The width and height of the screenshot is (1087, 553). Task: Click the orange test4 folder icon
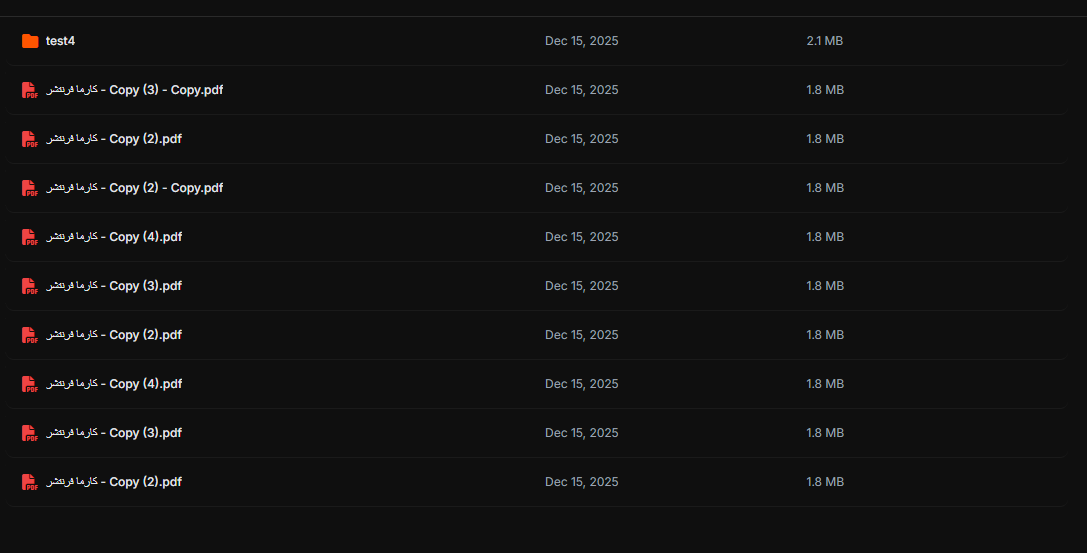pos(30,41)
